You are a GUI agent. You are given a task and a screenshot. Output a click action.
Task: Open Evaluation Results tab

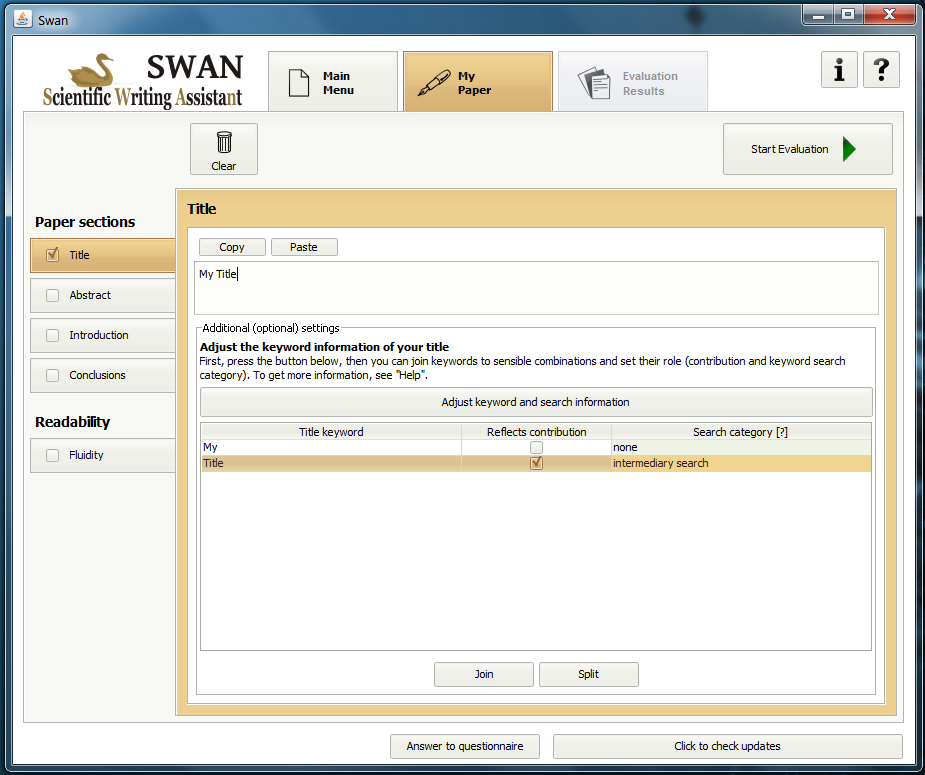tap(632, 82)
